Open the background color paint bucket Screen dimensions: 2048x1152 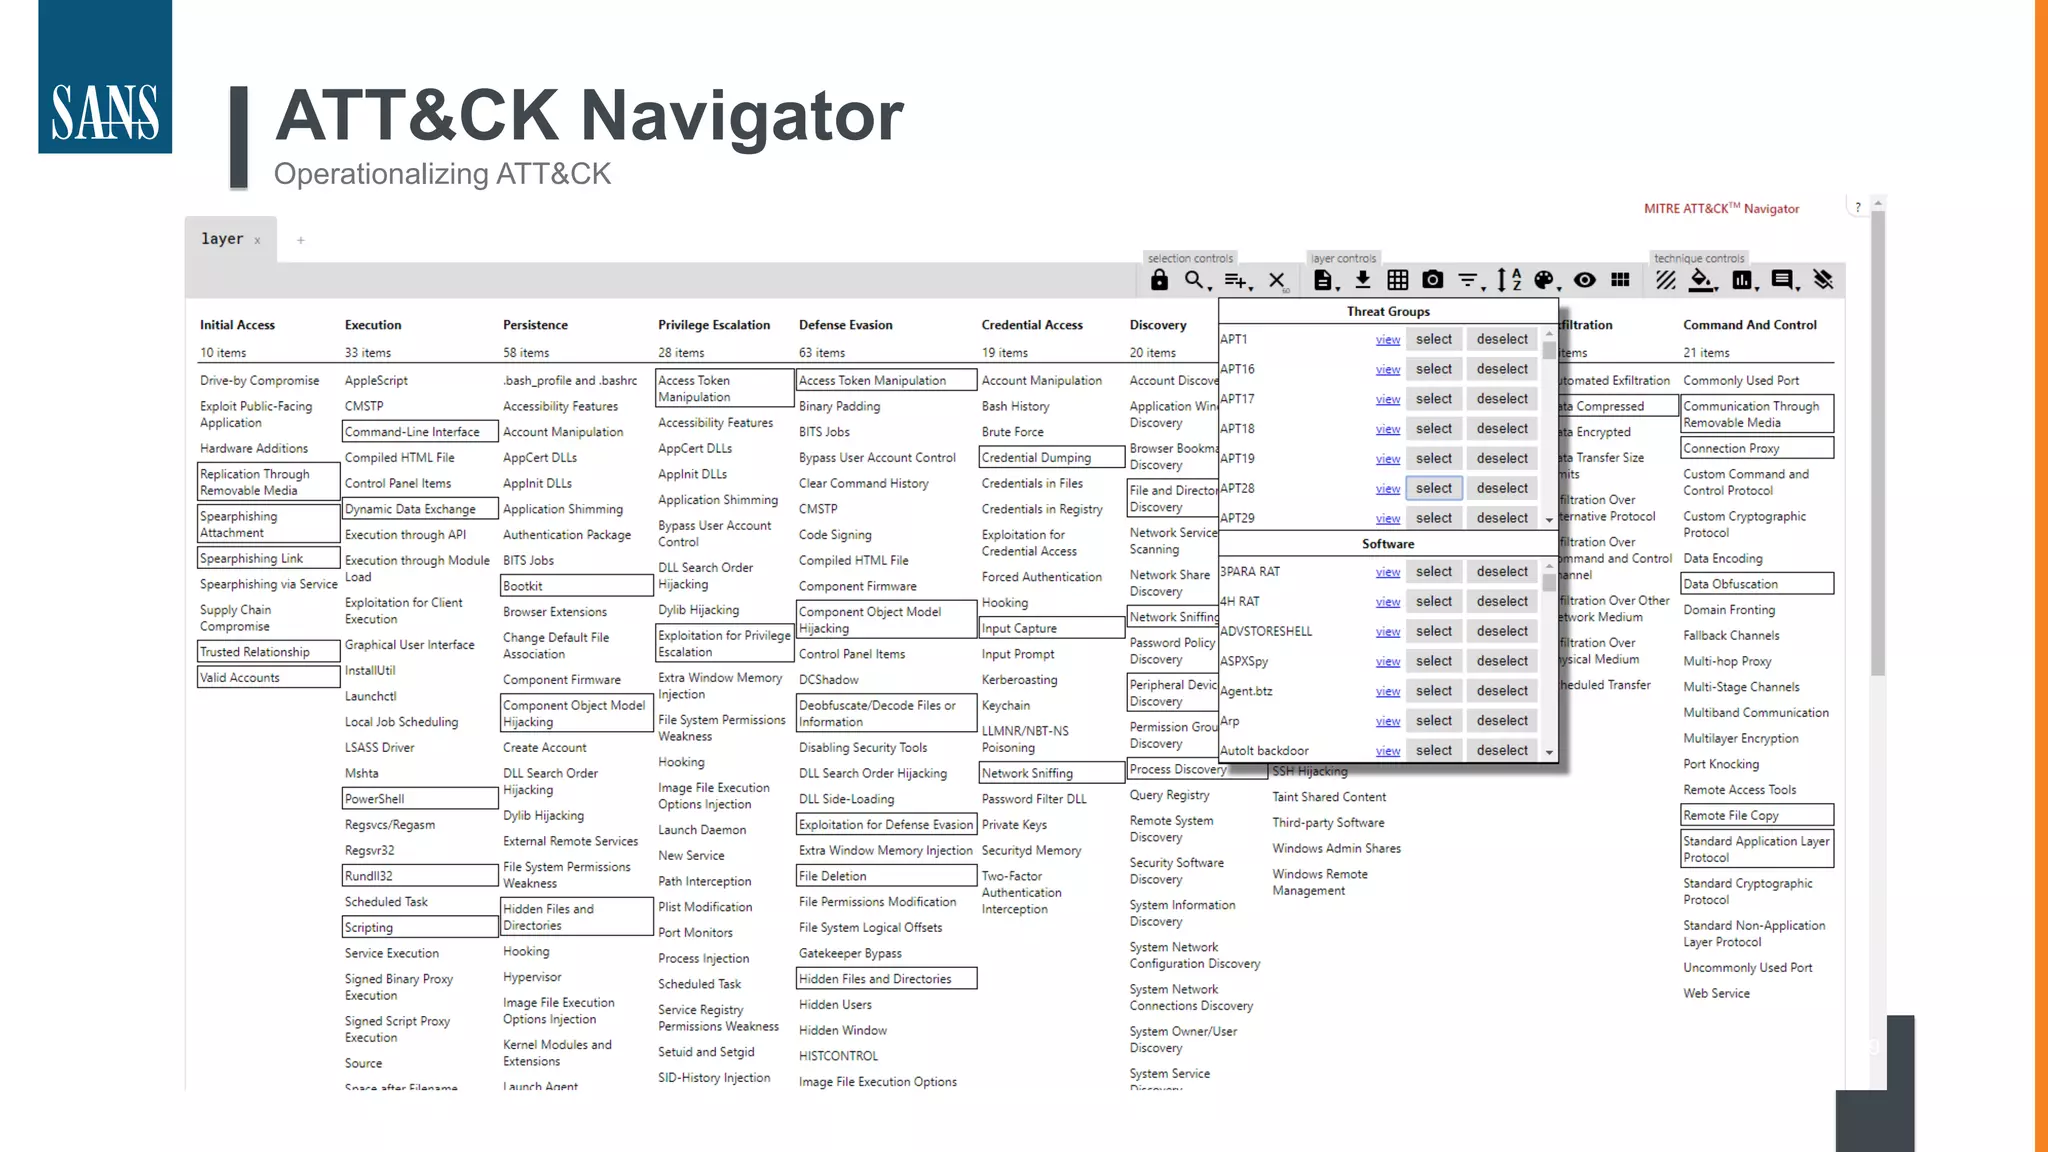[1700, 280]
